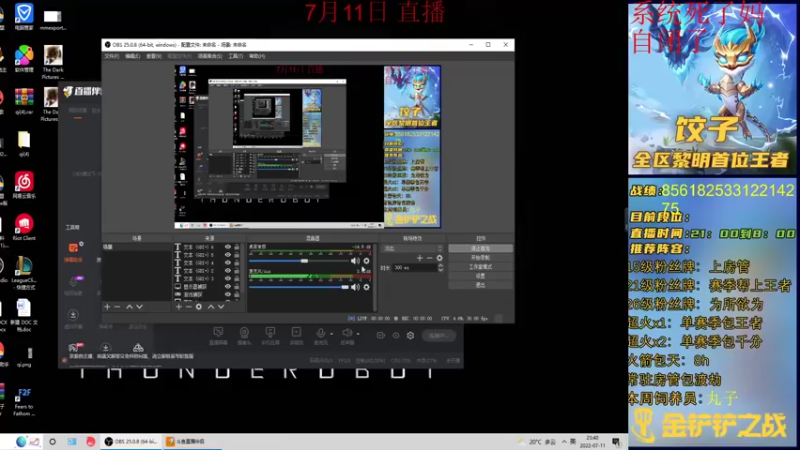Image resolution: width=800 pixels, height=450 pixels.
Task: Move scene down in OBS scenes panel
Action: pos(139,307)
